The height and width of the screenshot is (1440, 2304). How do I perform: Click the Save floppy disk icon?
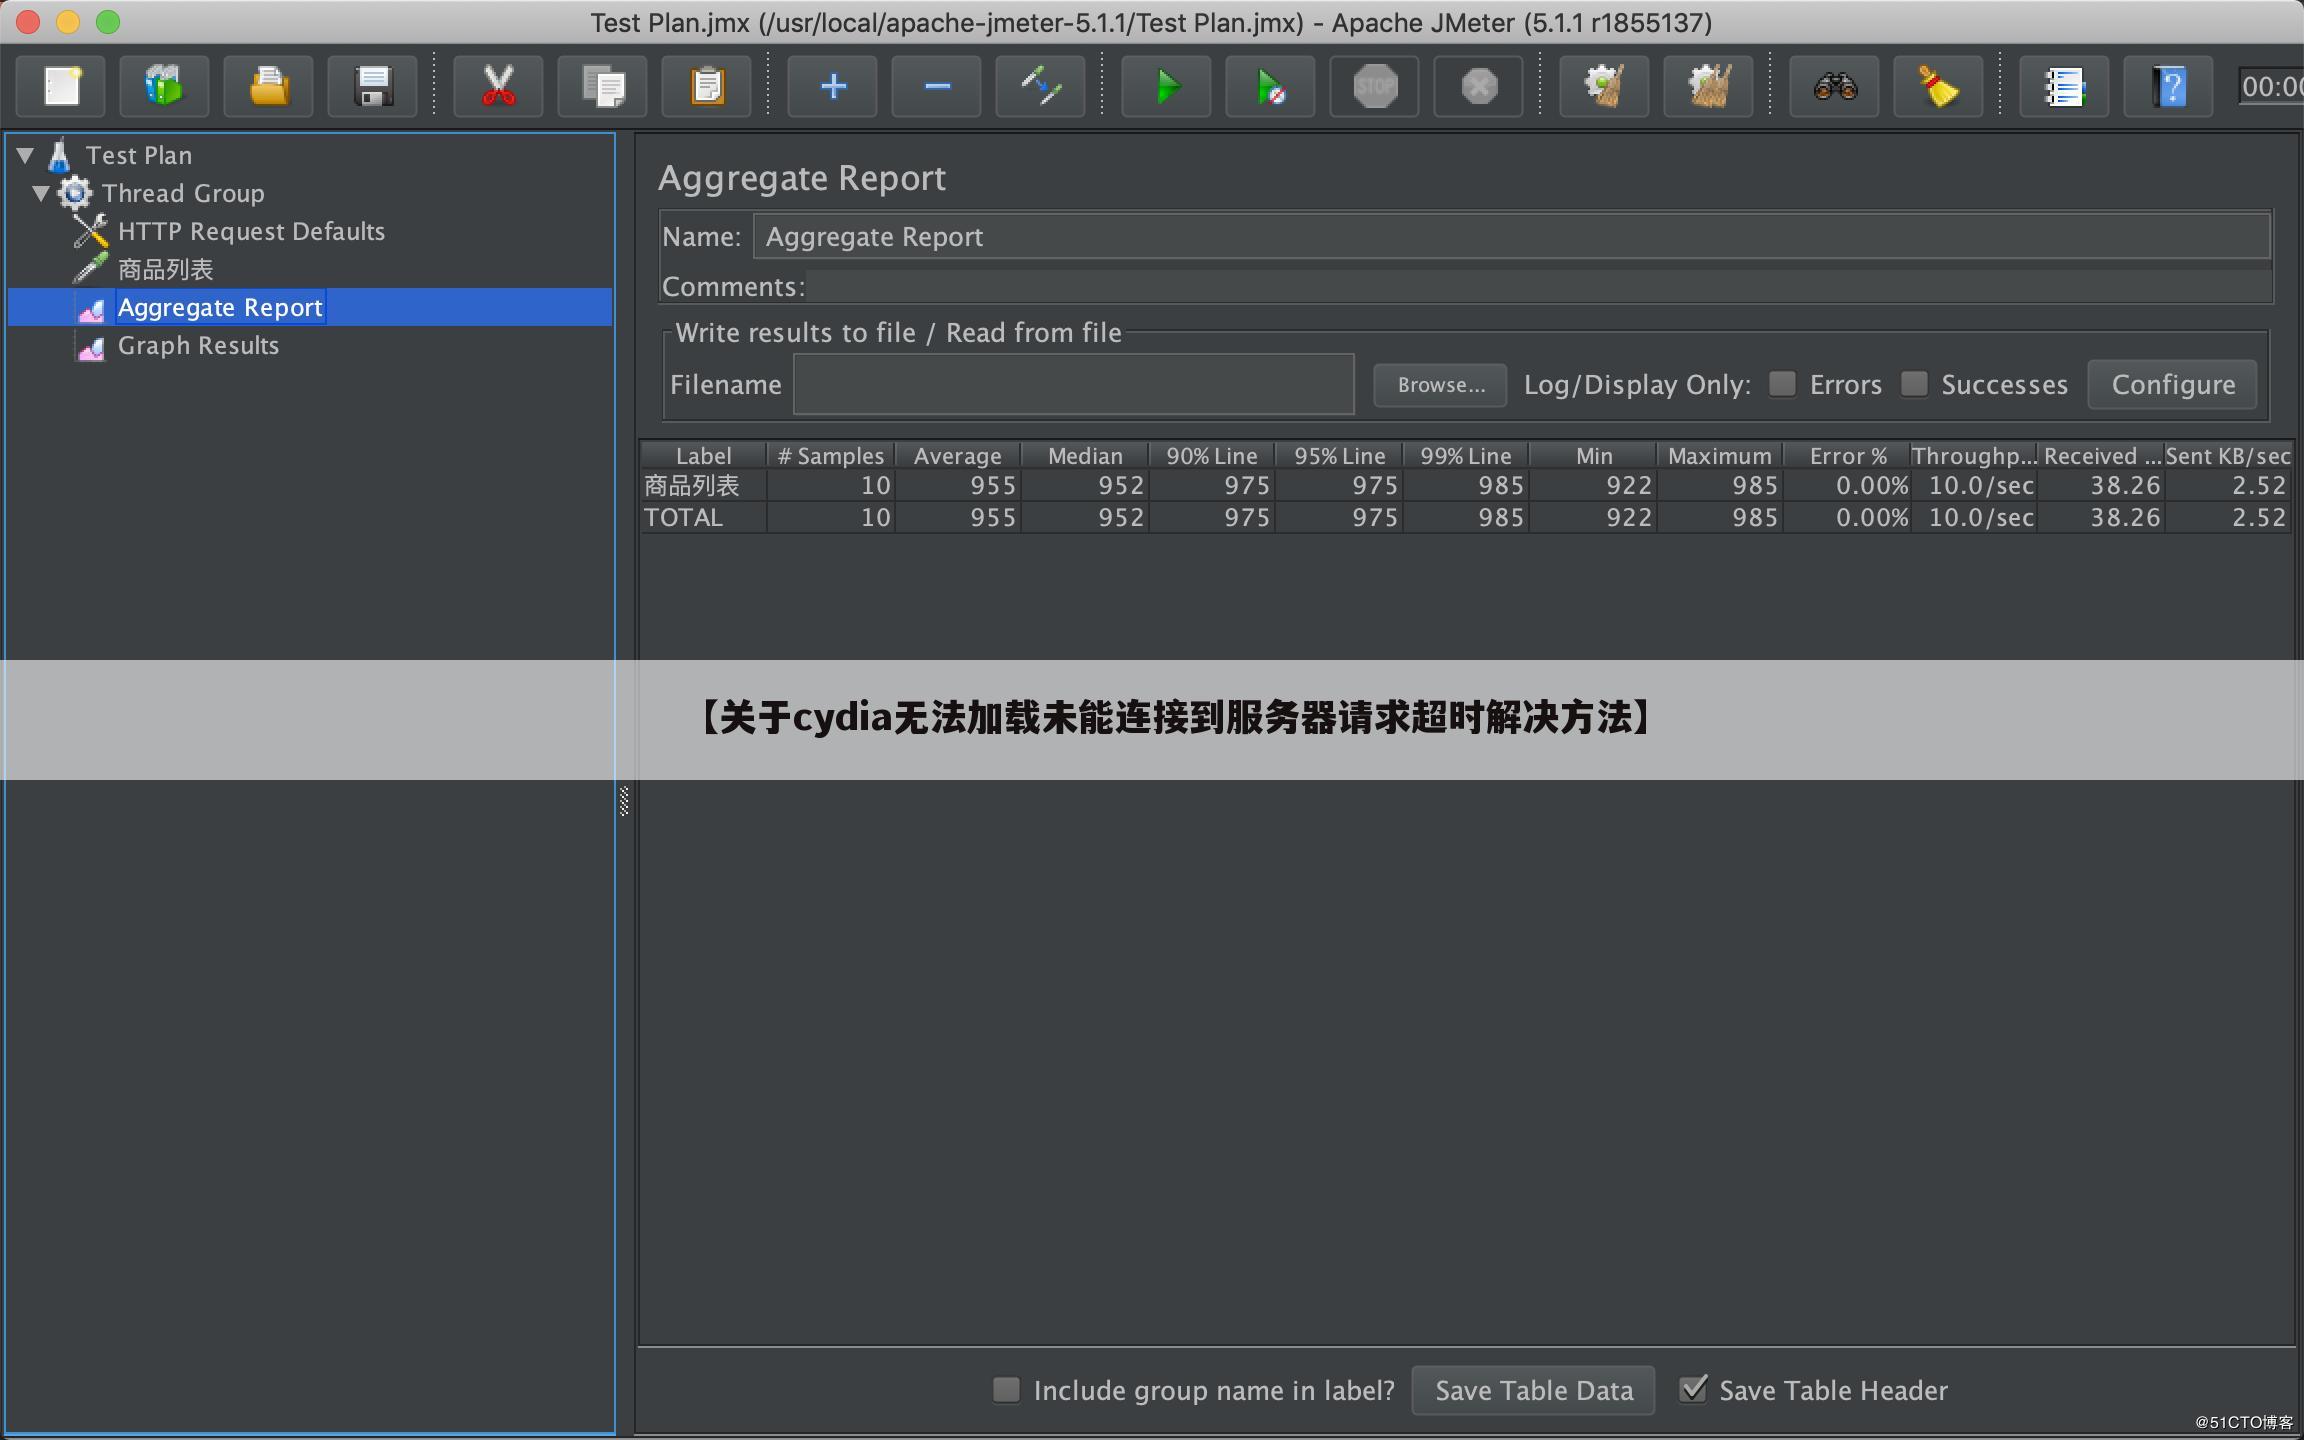[373, 87]
